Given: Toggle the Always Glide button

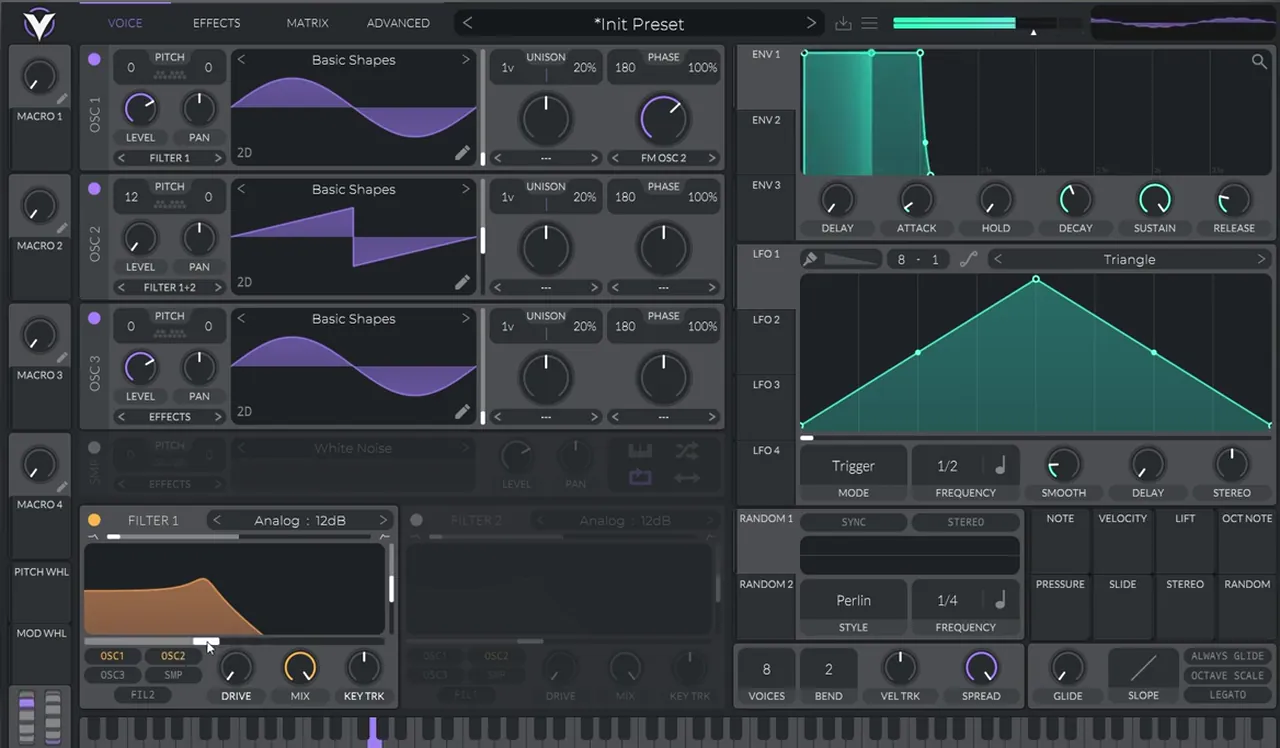Looking at the screenshot, I should [x=1227, y=656].
